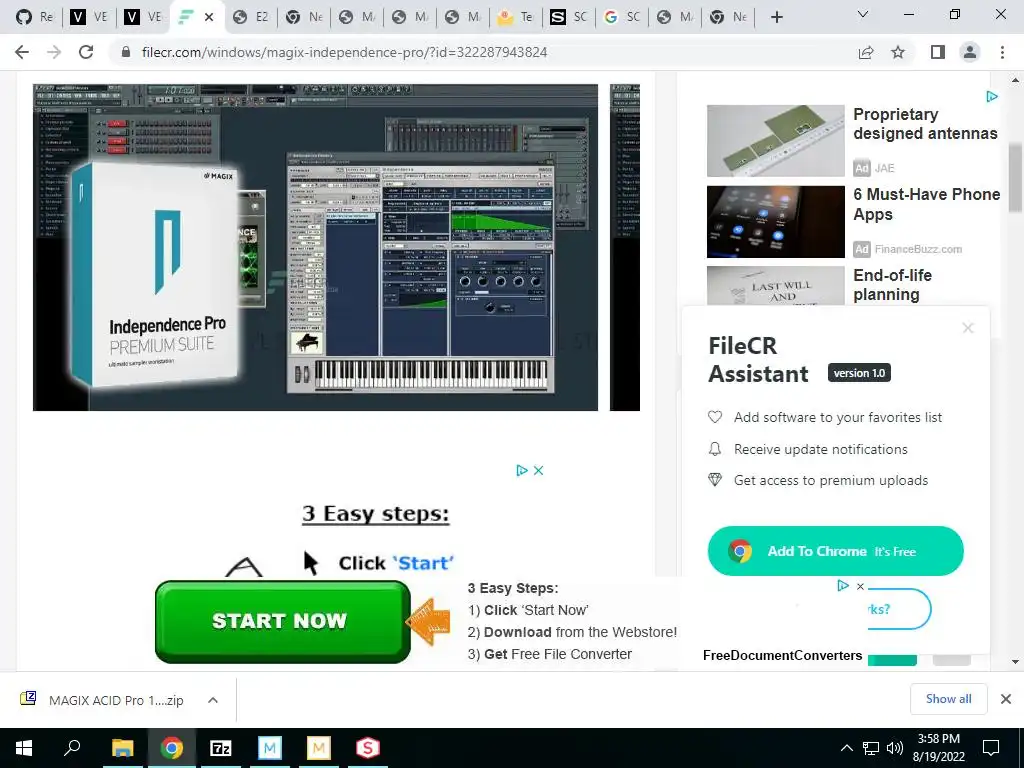This screenshot has height=768, width=1024.
Task: Click the Add software to favorites heart icon
Action: click(x=715, y=417)
